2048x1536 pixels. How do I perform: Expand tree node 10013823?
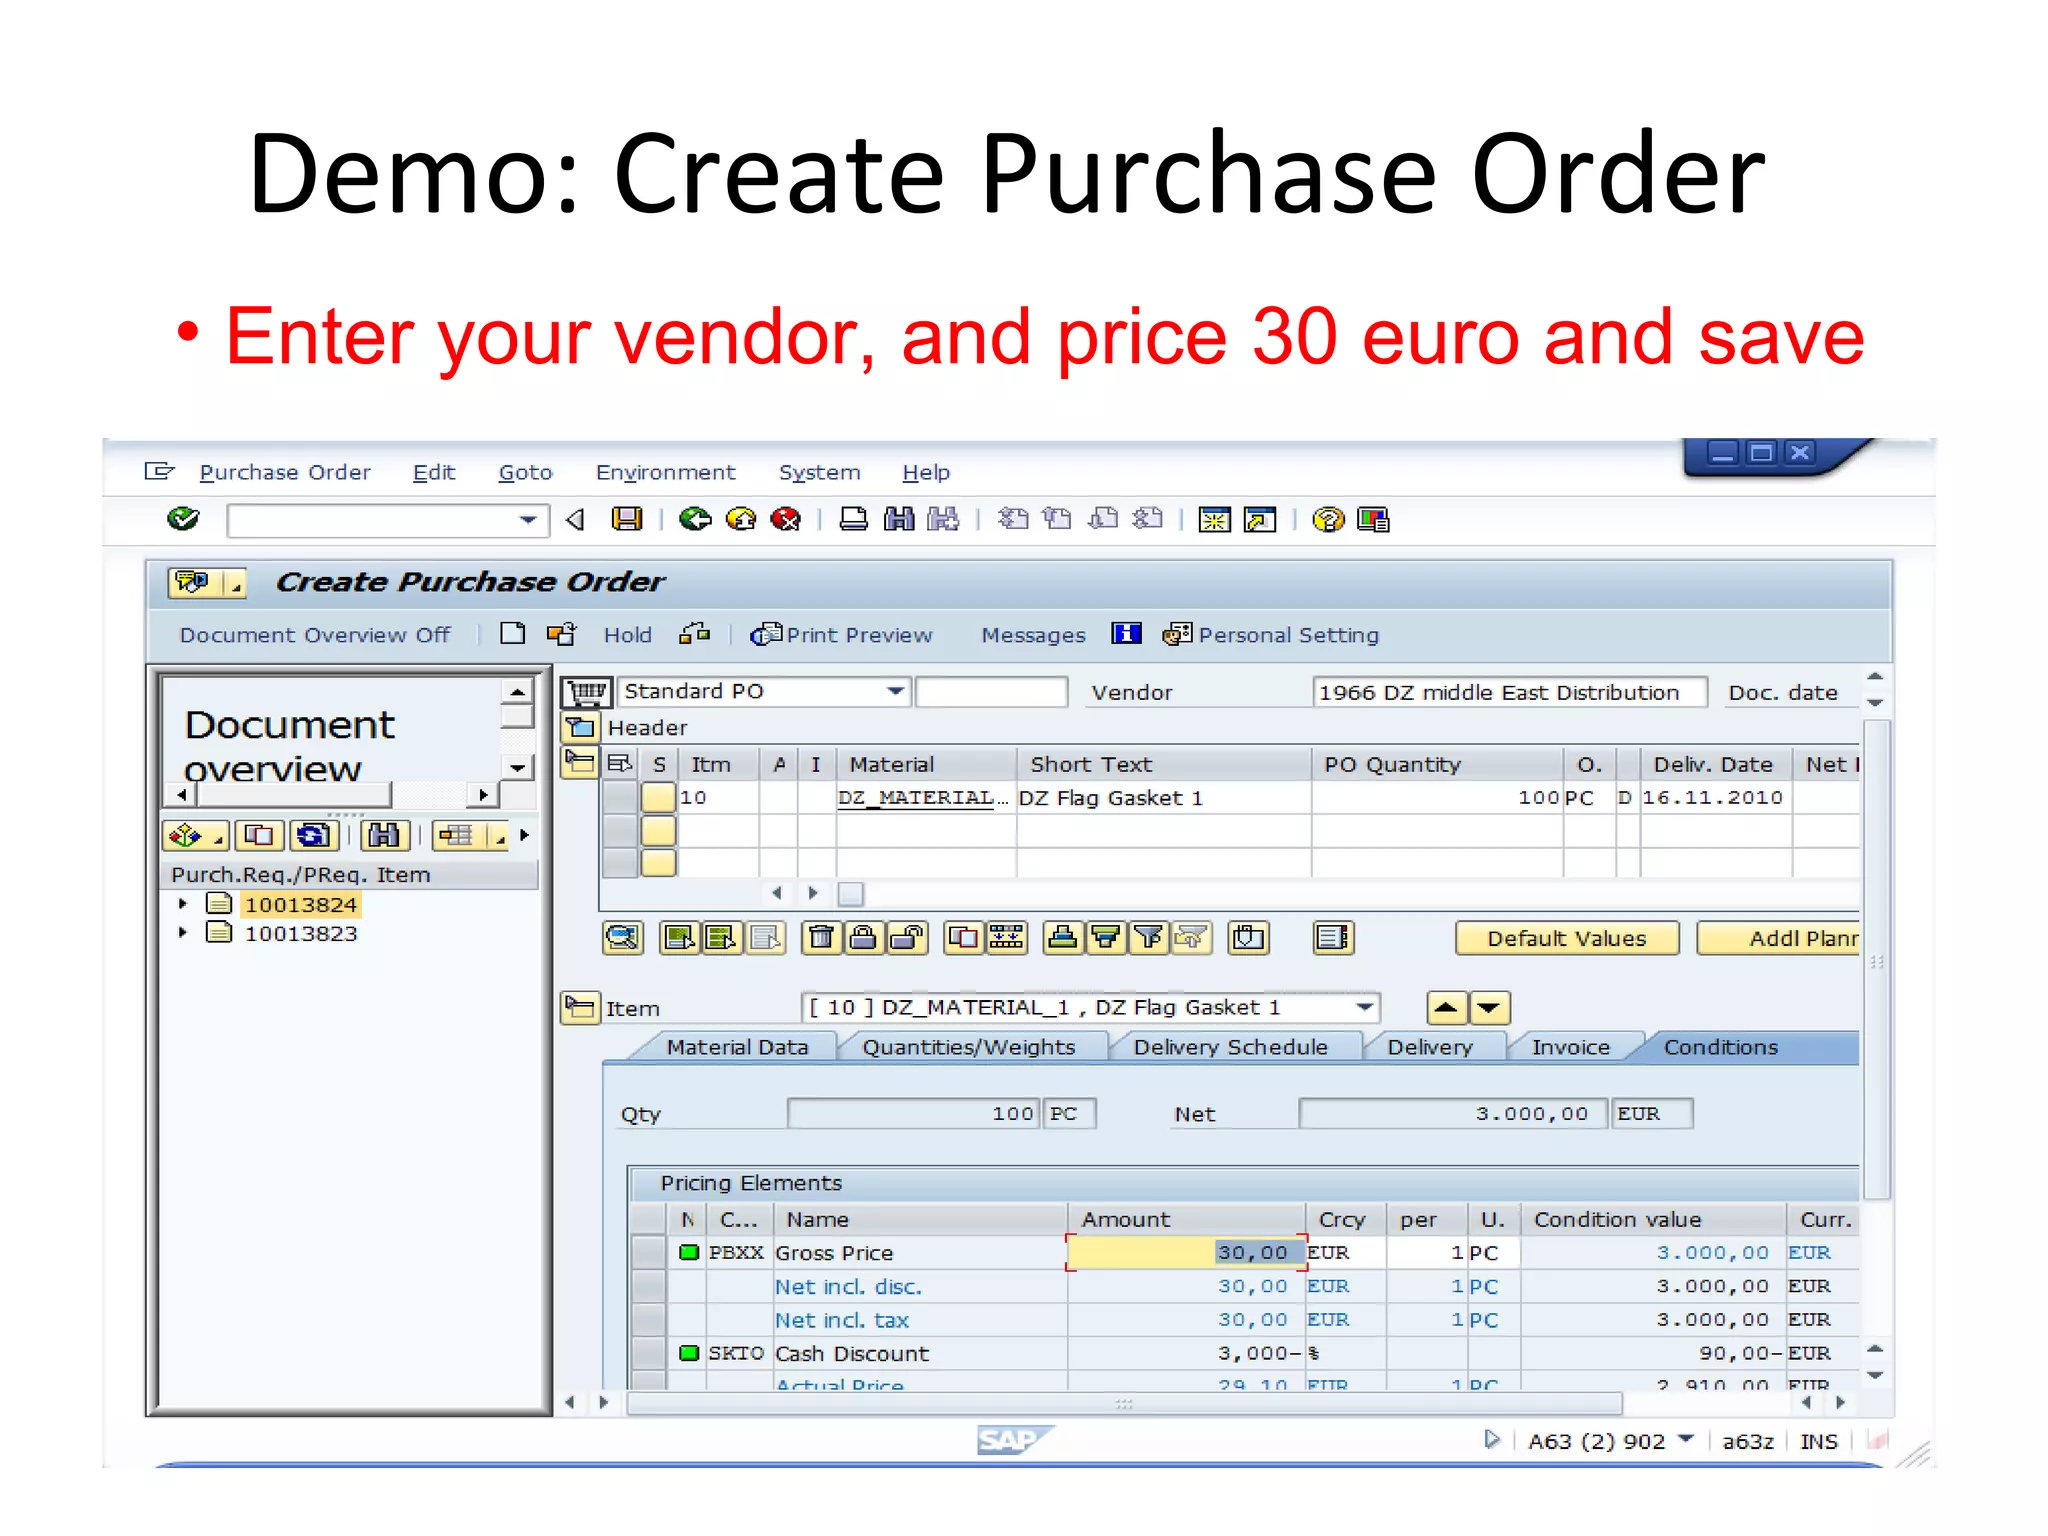click(182, 933)
